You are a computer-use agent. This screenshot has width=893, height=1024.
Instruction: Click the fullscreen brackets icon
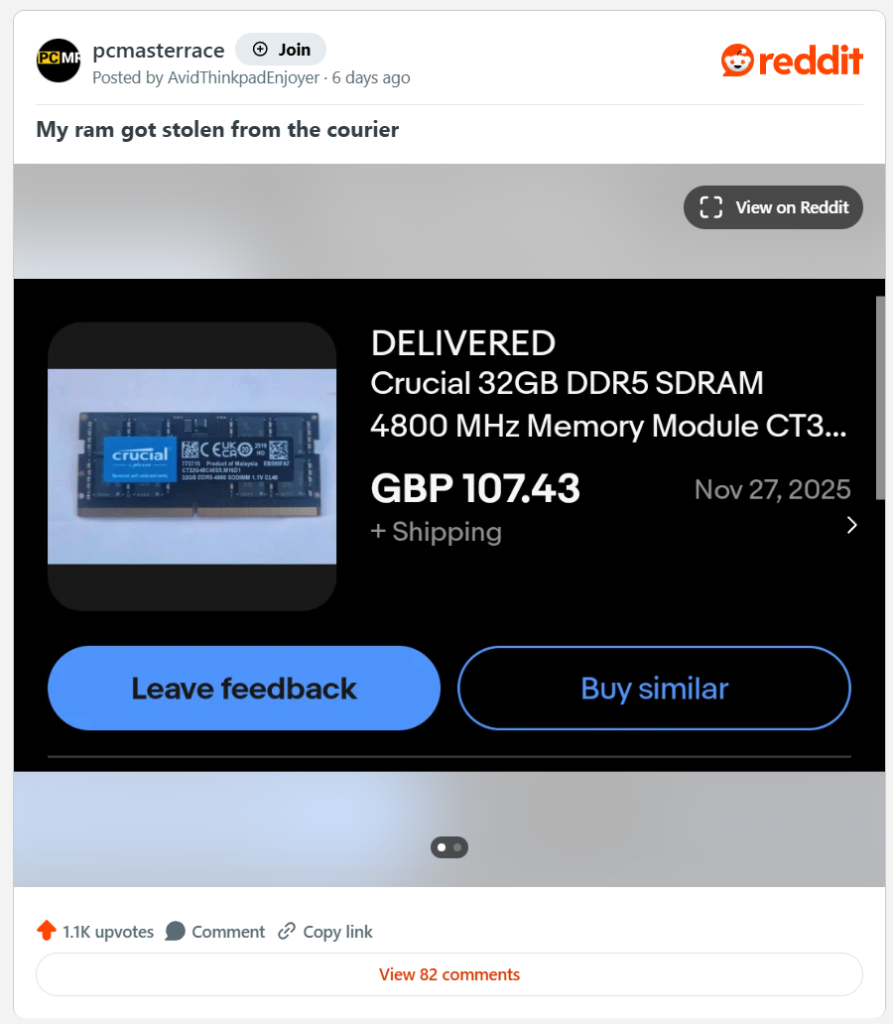click(x=711, y=208)
